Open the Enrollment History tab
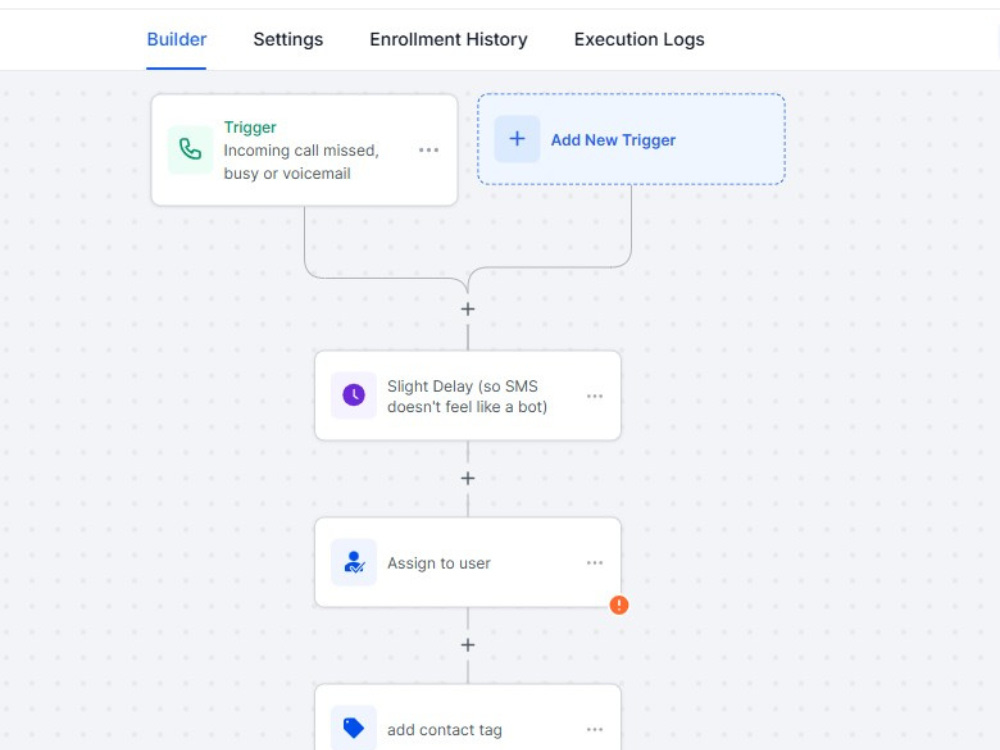This screenshot has width=1000, height=750. coord(448,40)
